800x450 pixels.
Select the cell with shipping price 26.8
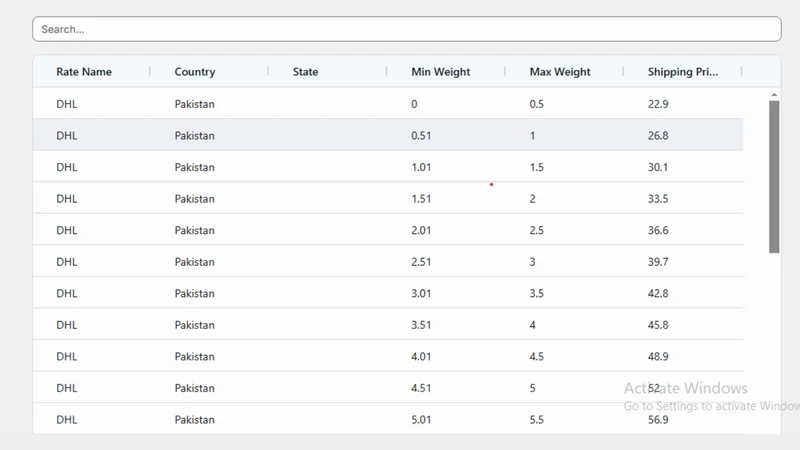658,136
